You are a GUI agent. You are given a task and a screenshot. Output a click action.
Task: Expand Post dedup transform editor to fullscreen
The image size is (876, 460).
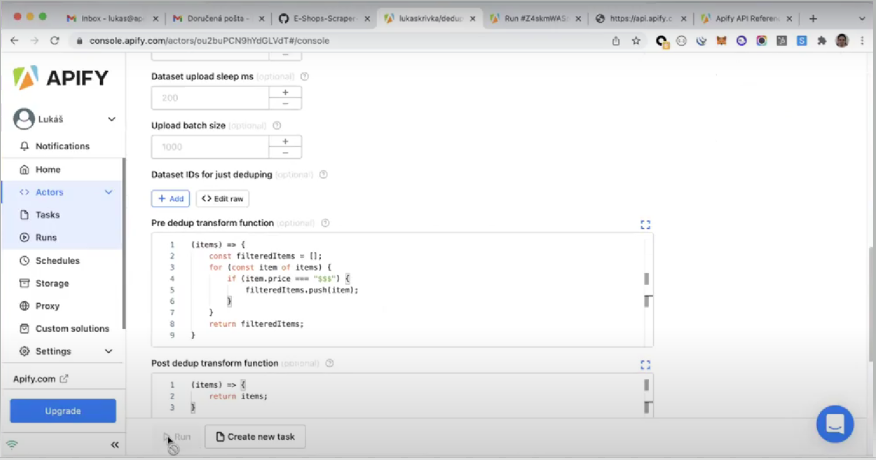click(645, 365)
